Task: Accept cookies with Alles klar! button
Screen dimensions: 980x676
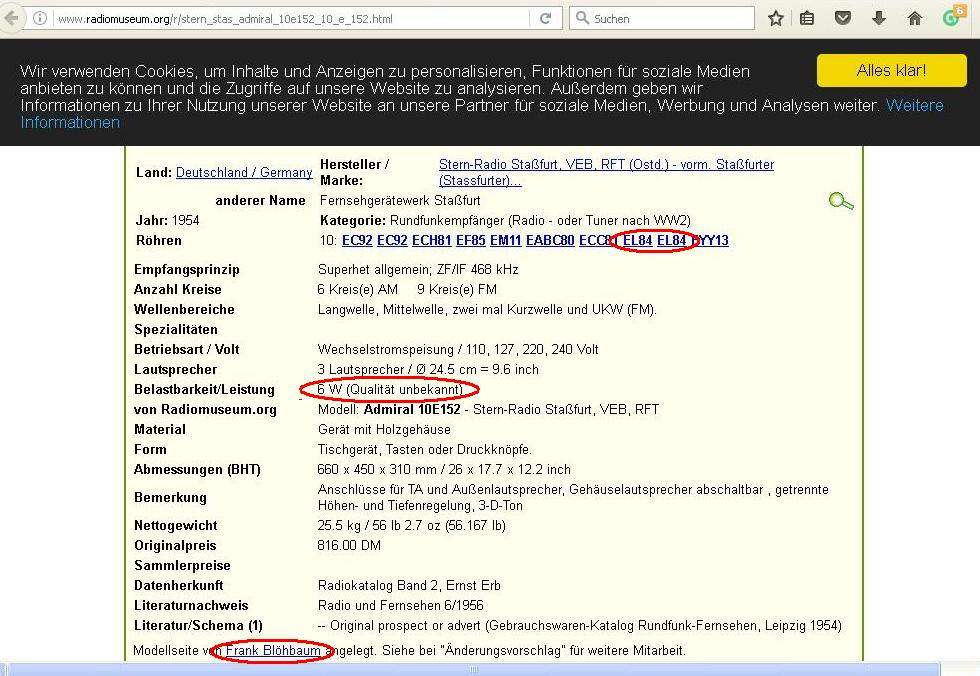Action: [x=891, y=70]
